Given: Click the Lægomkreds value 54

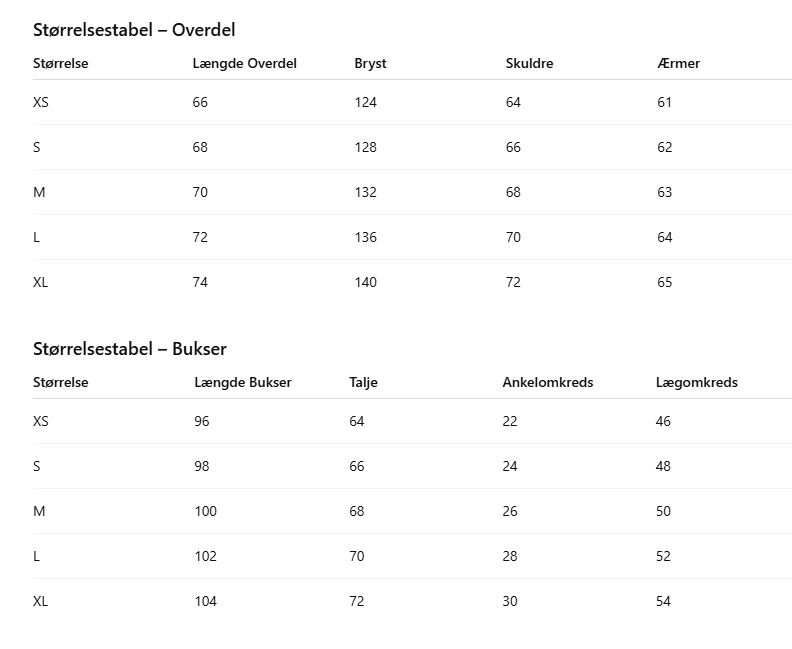Looking at the screenshot, I should [x=664, y=602].
